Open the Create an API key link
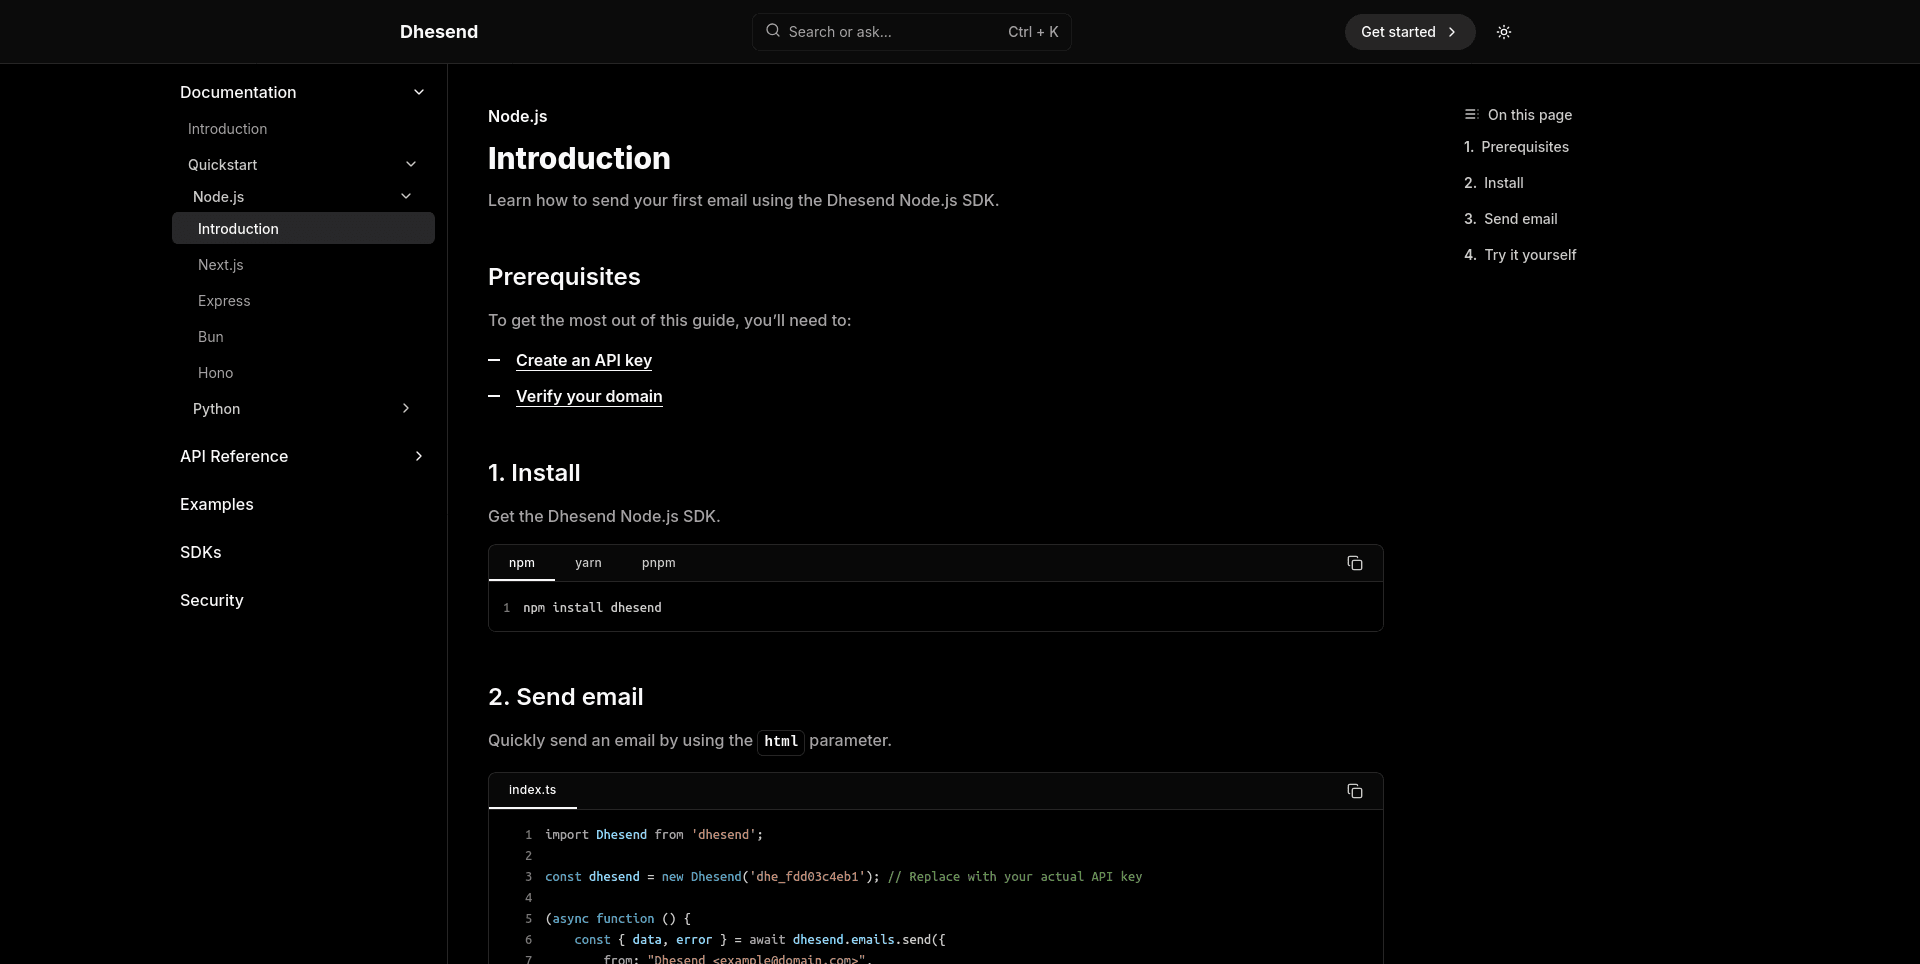Image resolution: width=1920 pixels, height=964 pixels. click(583, 360)
